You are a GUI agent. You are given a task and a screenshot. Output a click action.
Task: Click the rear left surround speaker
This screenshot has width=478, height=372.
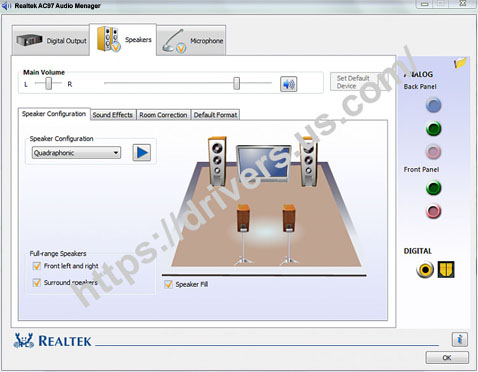pyautogui.click(x=244, y=234)
